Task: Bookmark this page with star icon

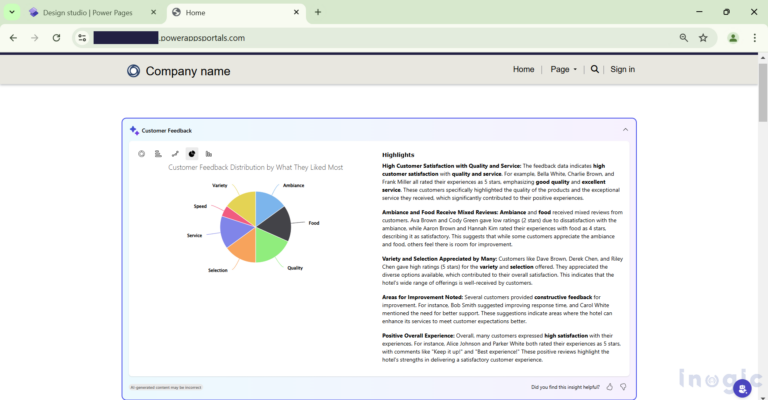Action: [703, 38]
